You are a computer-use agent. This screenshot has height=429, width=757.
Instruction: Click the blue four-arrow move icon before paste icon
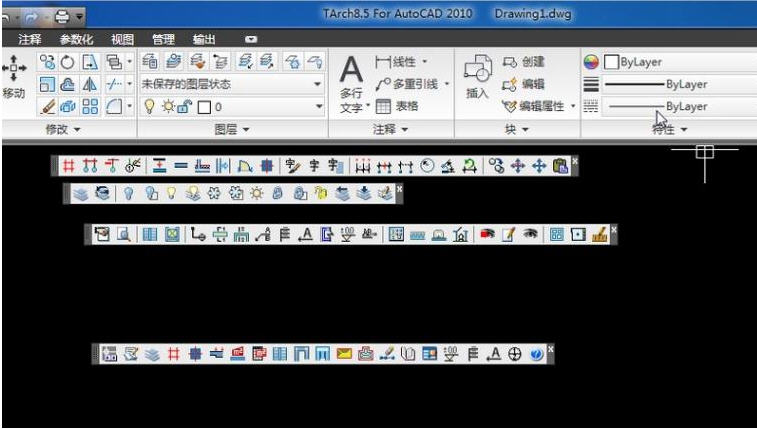539,166
